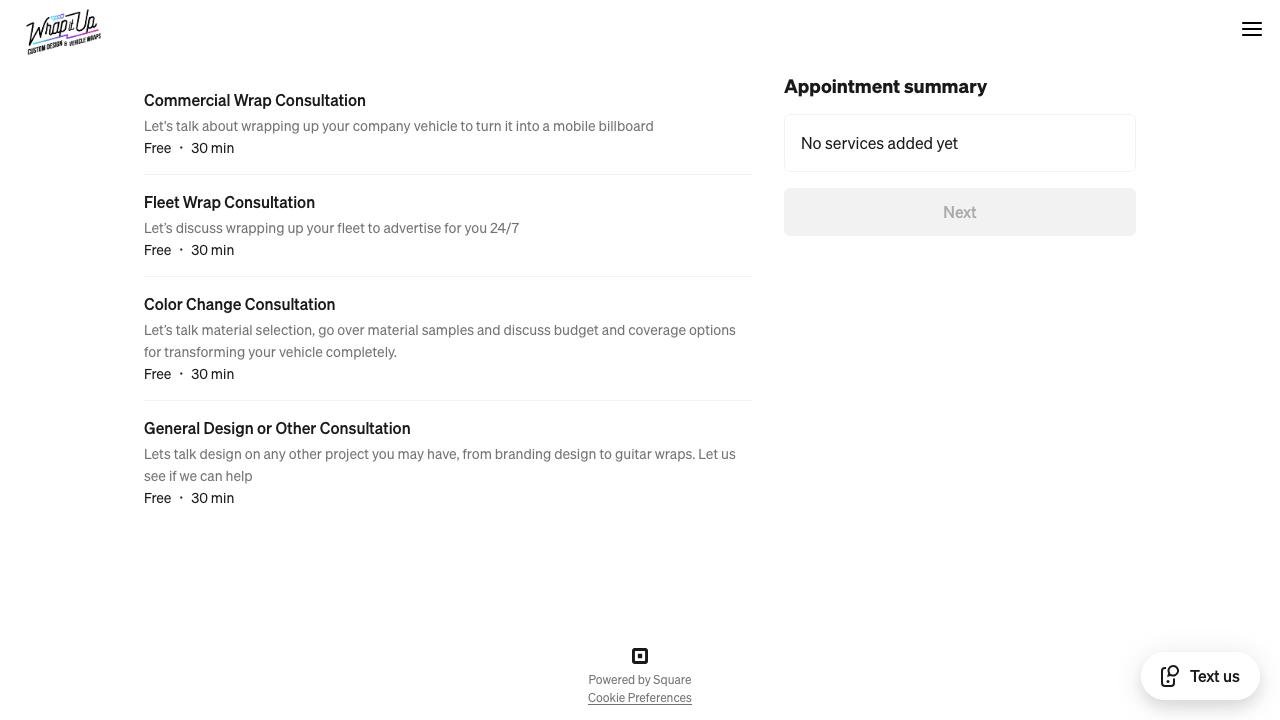The width and height of the screenshot is (1280, 720).
Task: Select General Design or Other Consultation
Action: [277, 428]
